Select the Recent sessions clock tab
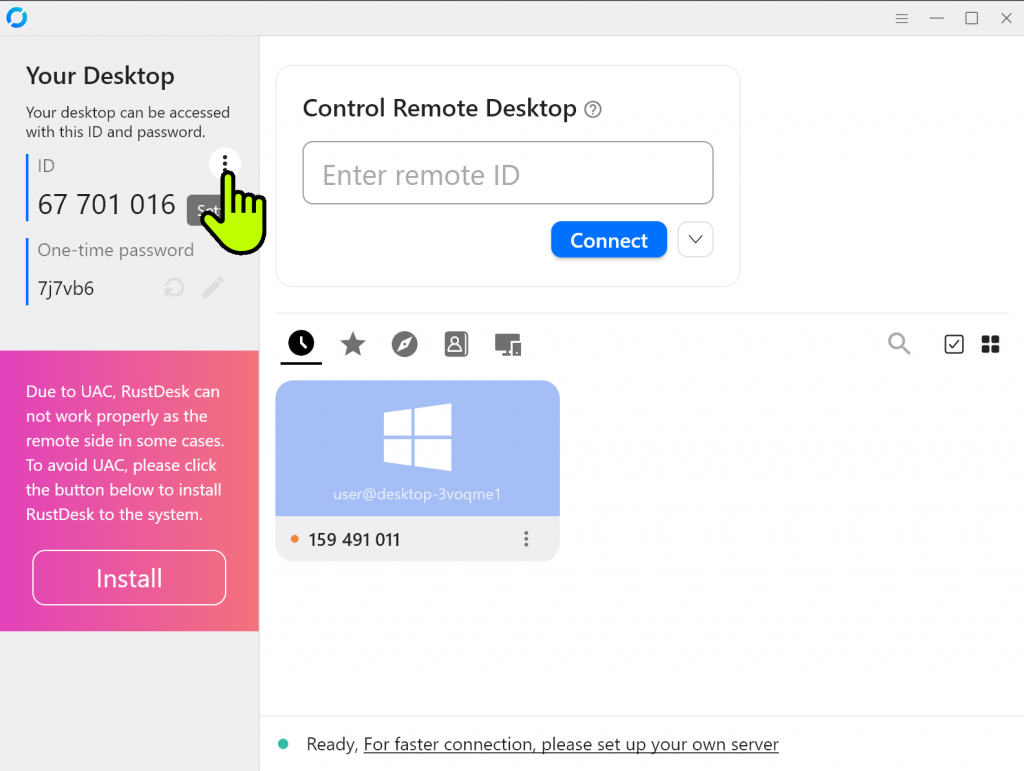This screenshot has height=771, width=1024. [301, 344]
